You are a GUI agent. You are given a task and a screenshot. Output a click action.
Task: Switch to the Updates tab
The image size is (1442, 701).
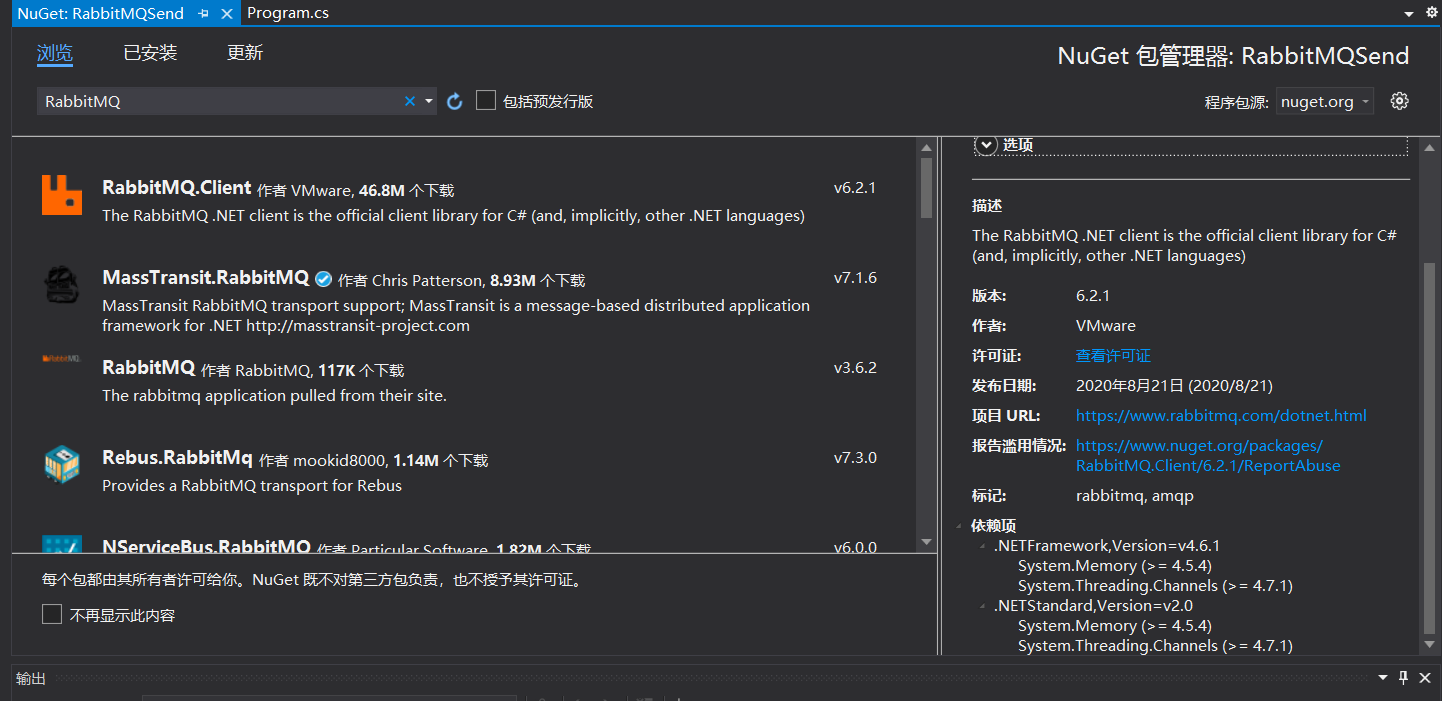coord(245,54)
